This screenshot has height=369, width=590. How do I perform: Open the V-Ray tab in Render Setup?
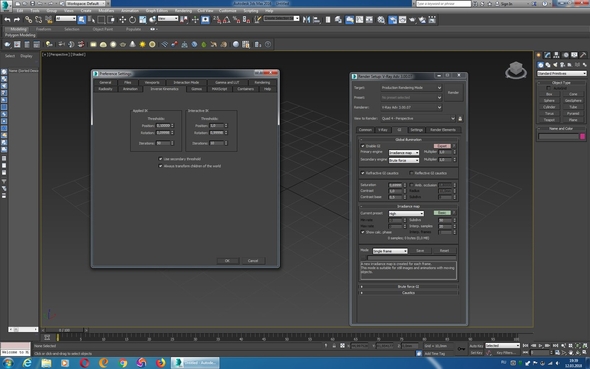pos(383,130)
